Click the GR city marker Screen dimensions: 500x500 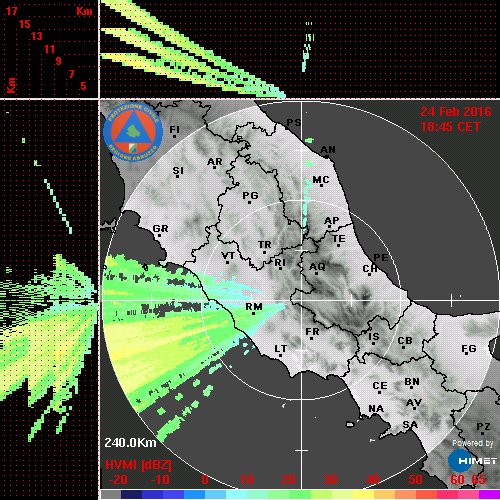(x=159, y=236)
